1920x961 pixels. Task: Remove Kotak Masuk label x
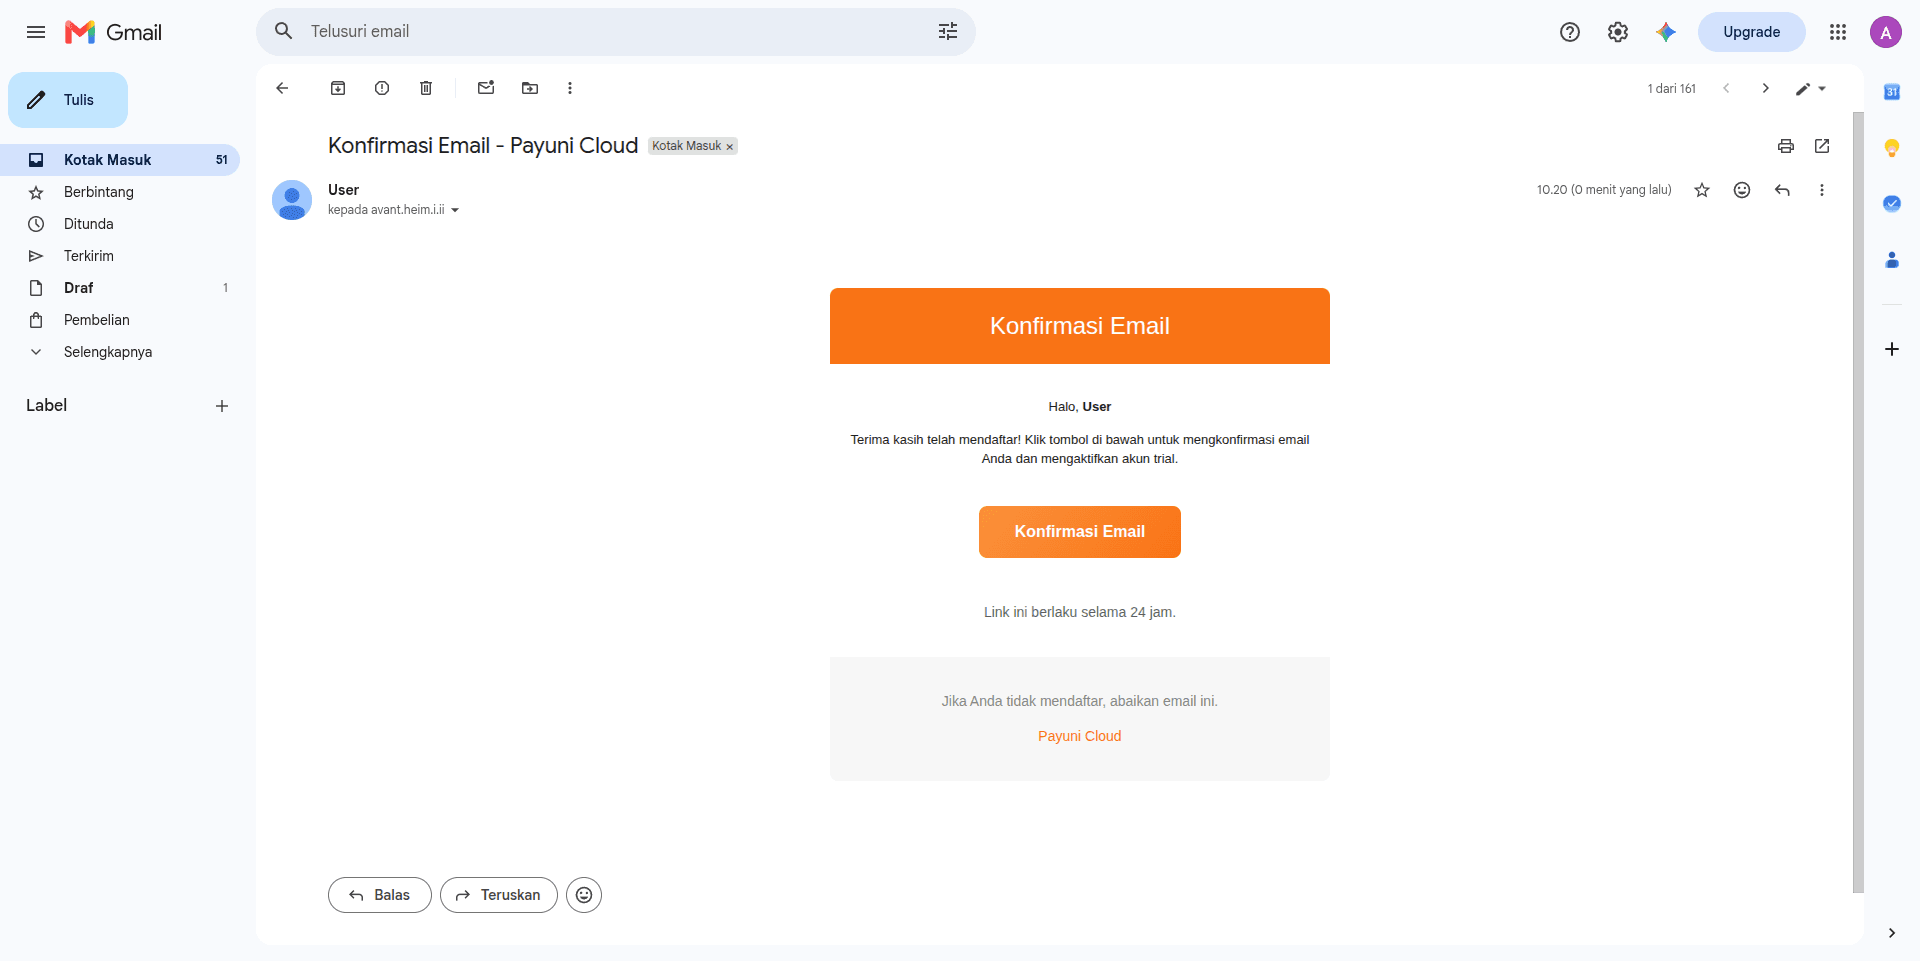730,147
